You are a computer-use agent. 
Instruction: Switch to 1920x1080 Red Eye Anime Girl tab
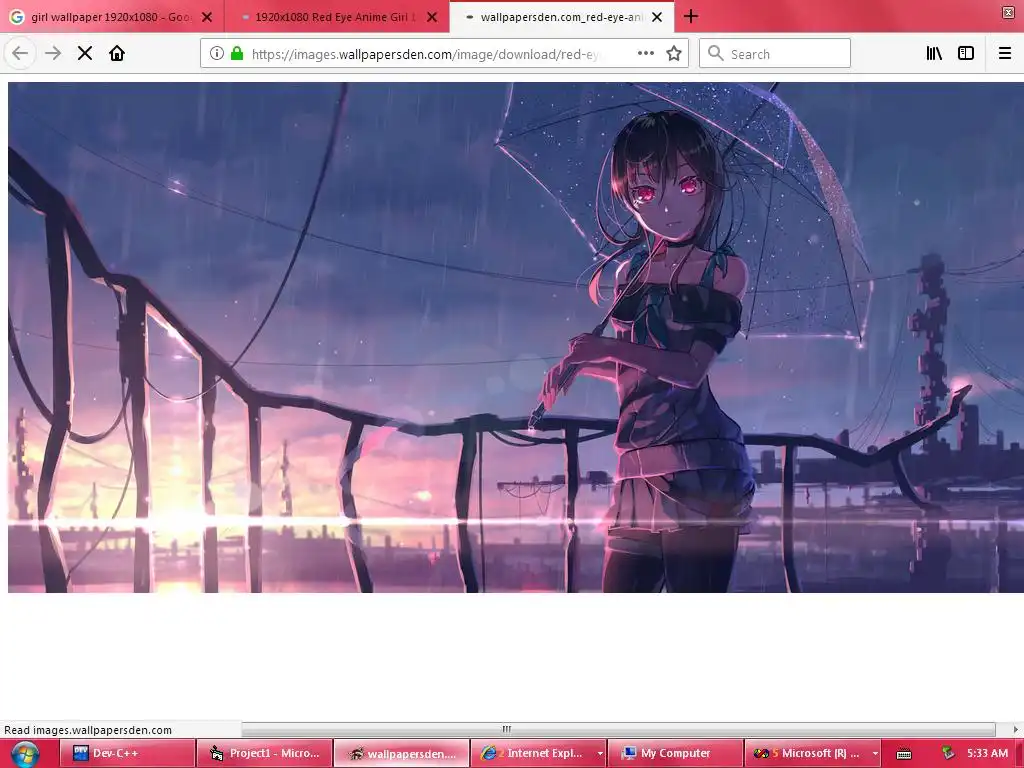coord(337,16)
